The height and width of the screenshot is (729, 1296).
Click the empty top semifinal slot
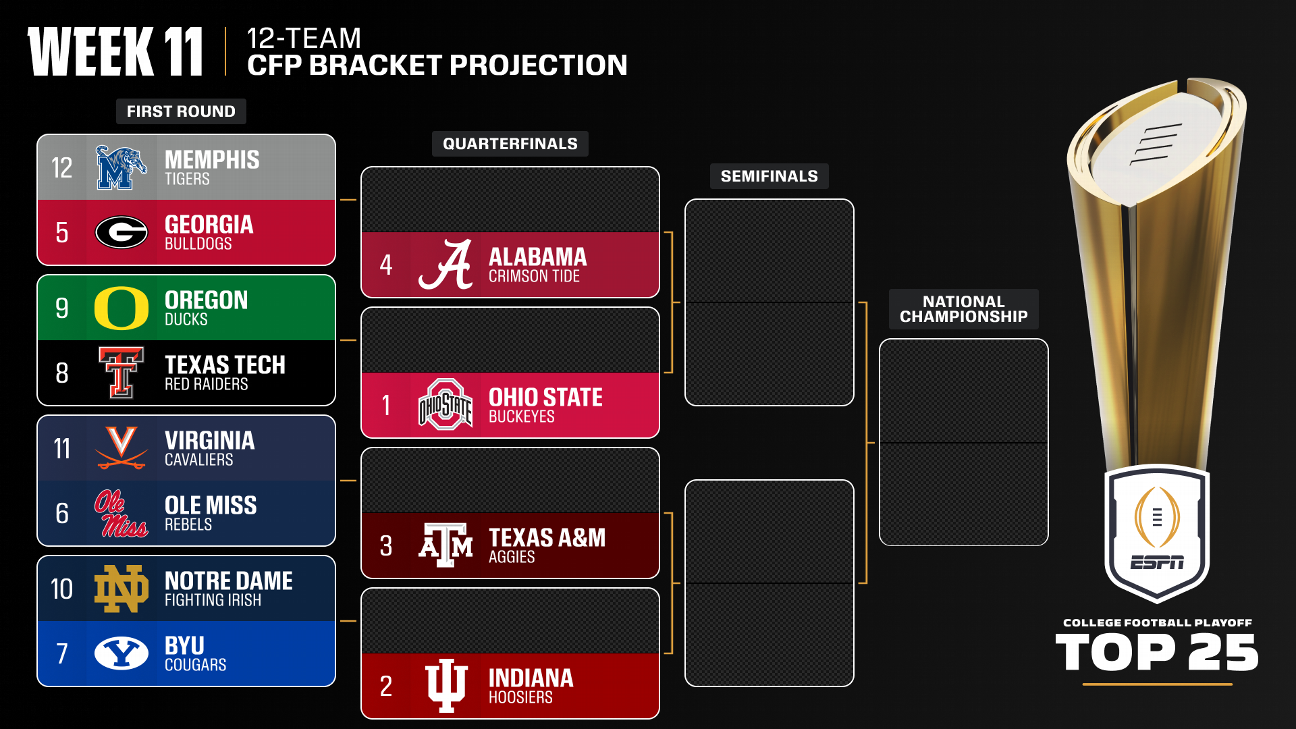pos(769,251)
